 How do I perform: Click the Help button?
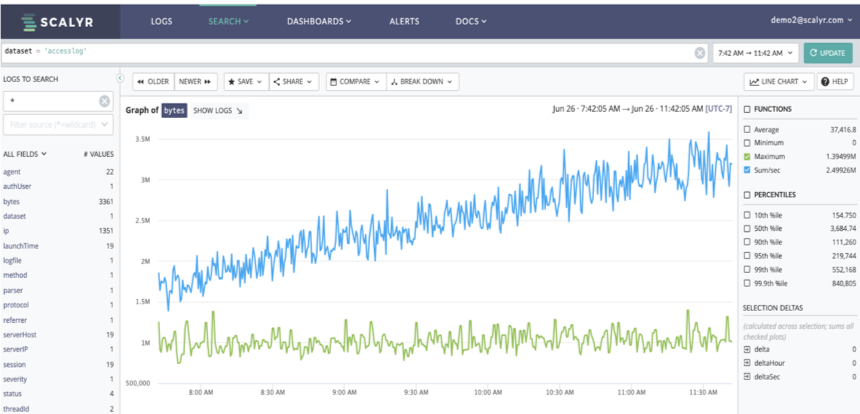[836, 82]
